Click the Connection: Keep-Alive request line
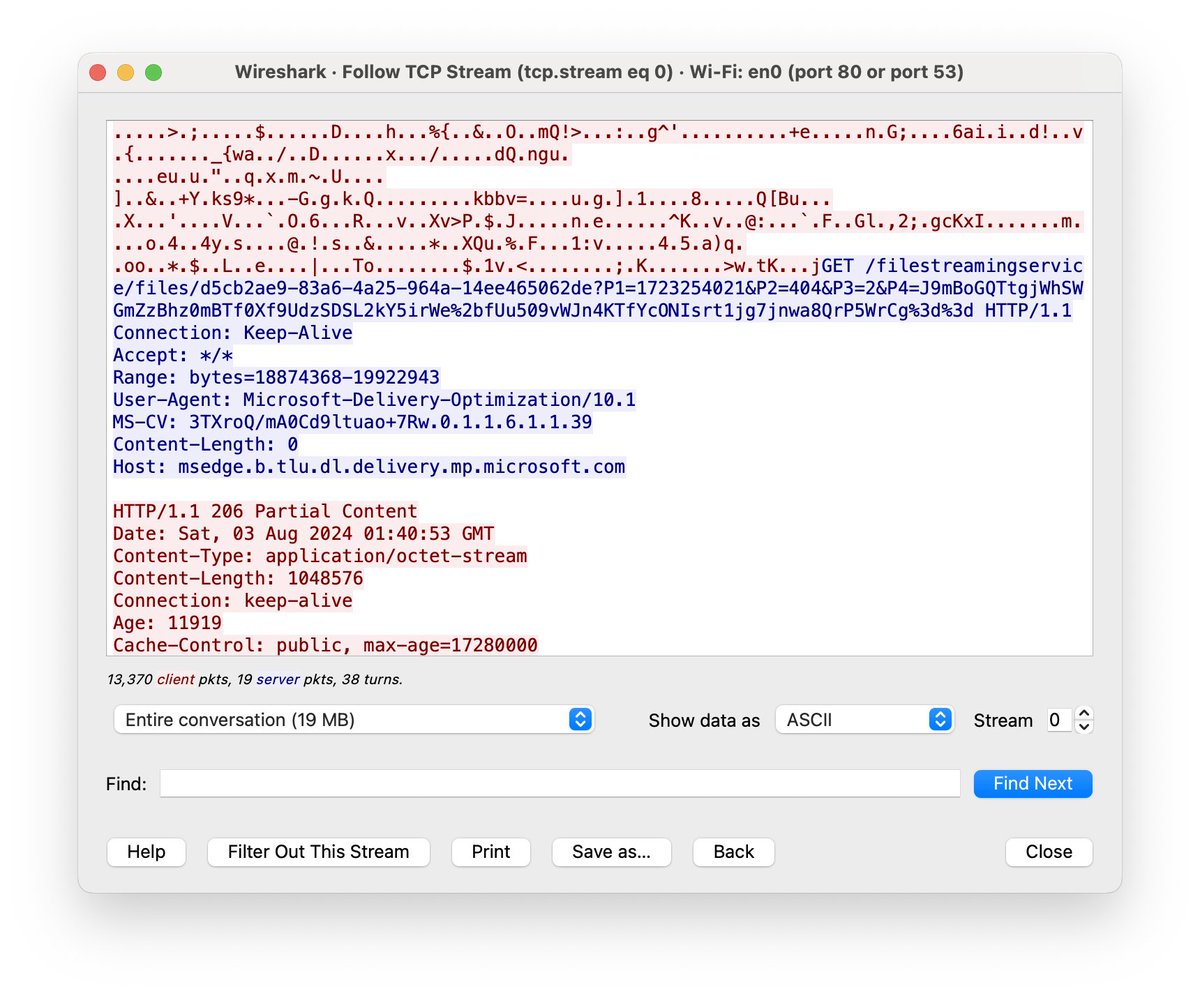Viewport: 1200px width, 996px height. point(233,333)
